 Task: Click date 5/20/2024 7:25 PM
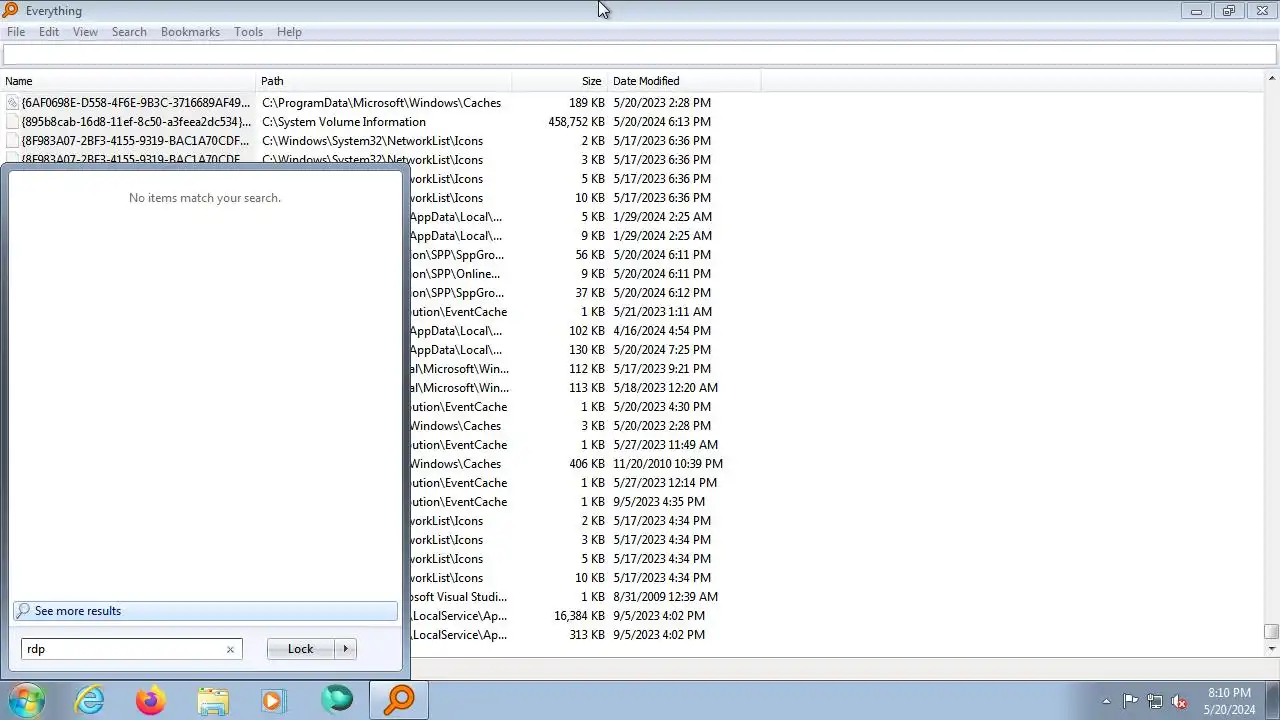click(x=662, y=350)
